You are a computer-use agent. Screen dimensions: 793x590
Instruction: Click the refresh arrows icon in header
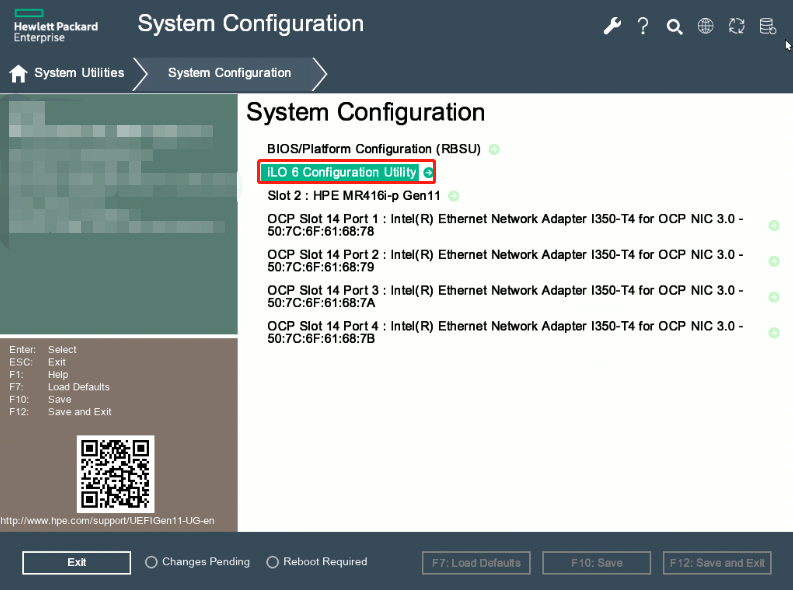click(x=737, y=26)
